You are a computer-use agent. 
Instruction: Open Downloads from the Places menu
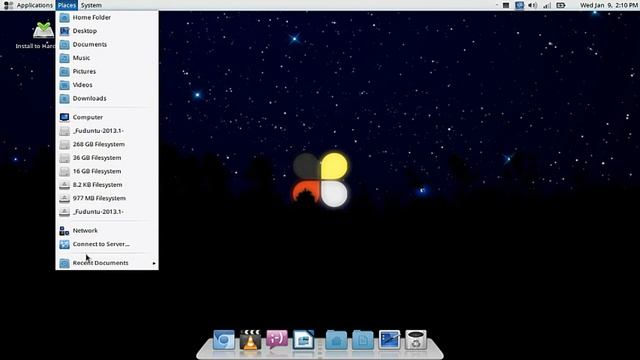click(x=107, y=98)
